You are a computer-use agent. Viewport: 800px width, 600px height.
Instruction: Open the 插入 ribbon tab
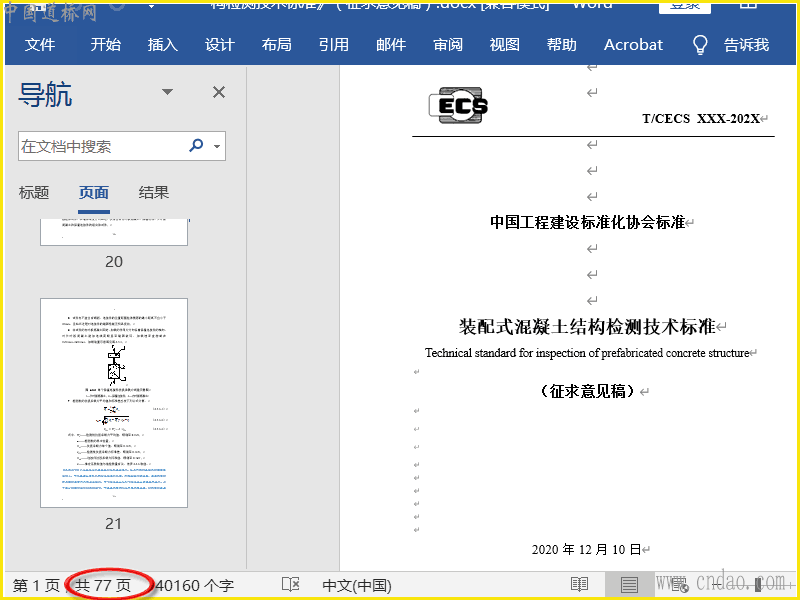point(163,44)
